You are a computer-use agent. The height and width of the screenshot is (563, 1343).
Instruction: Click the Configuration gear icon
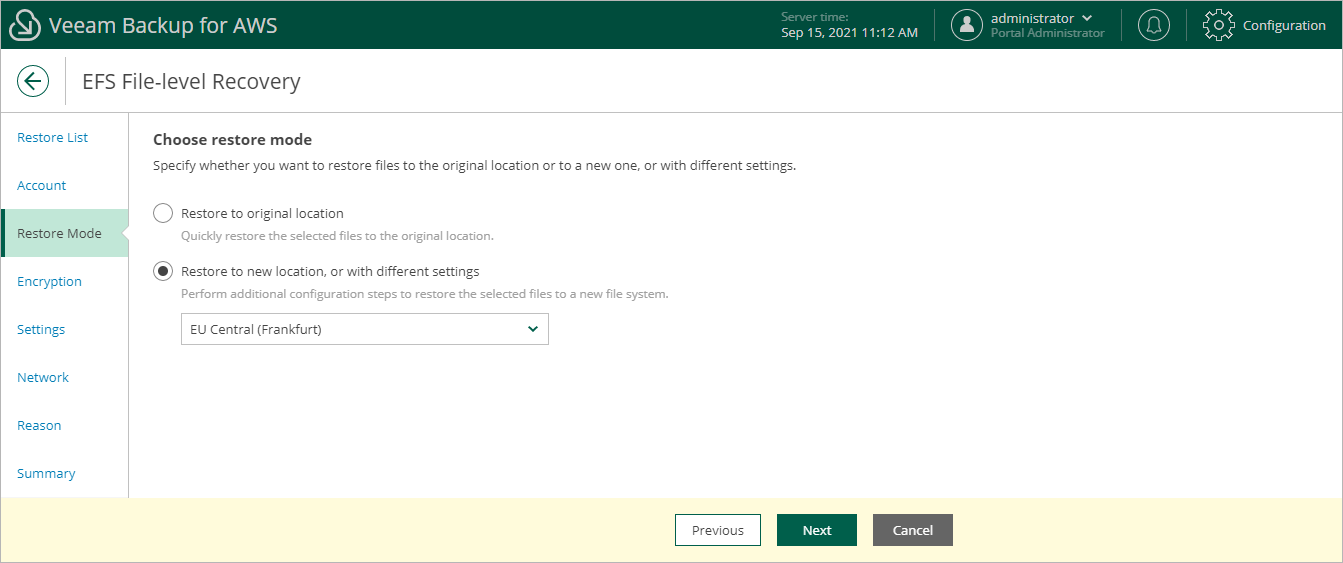(1218, 25)
